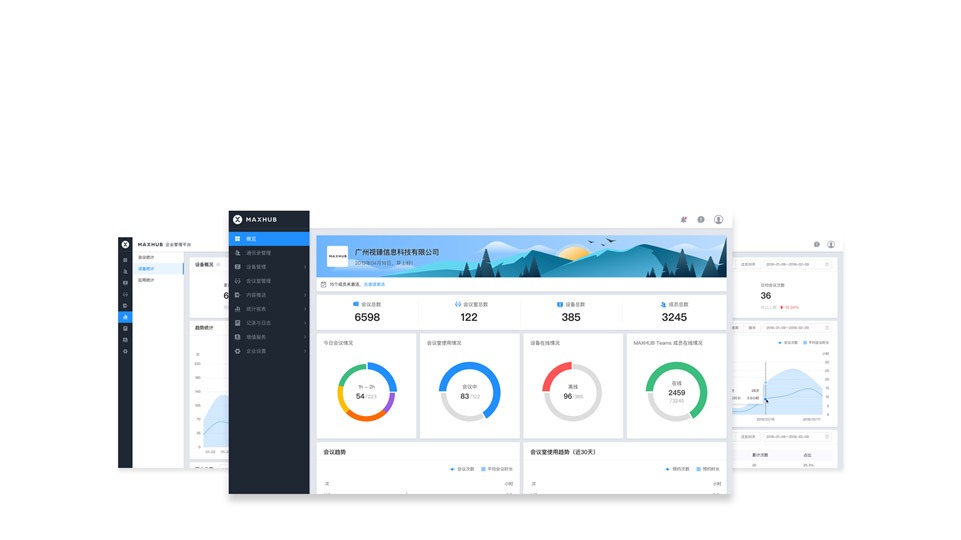Toggle the 会议次数 legend in the 会议趋势 chart
Screen dimensions: 961x540
(462, 468)
